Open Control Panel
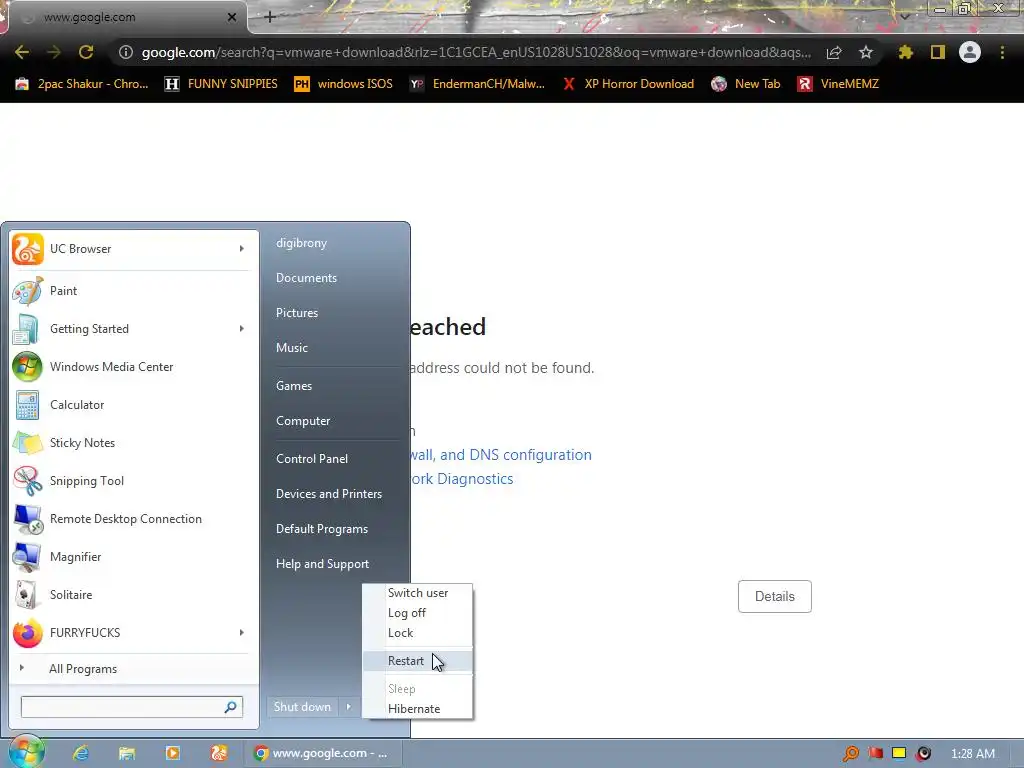The width and height of the screenshot is (1024, 768). 312,458
